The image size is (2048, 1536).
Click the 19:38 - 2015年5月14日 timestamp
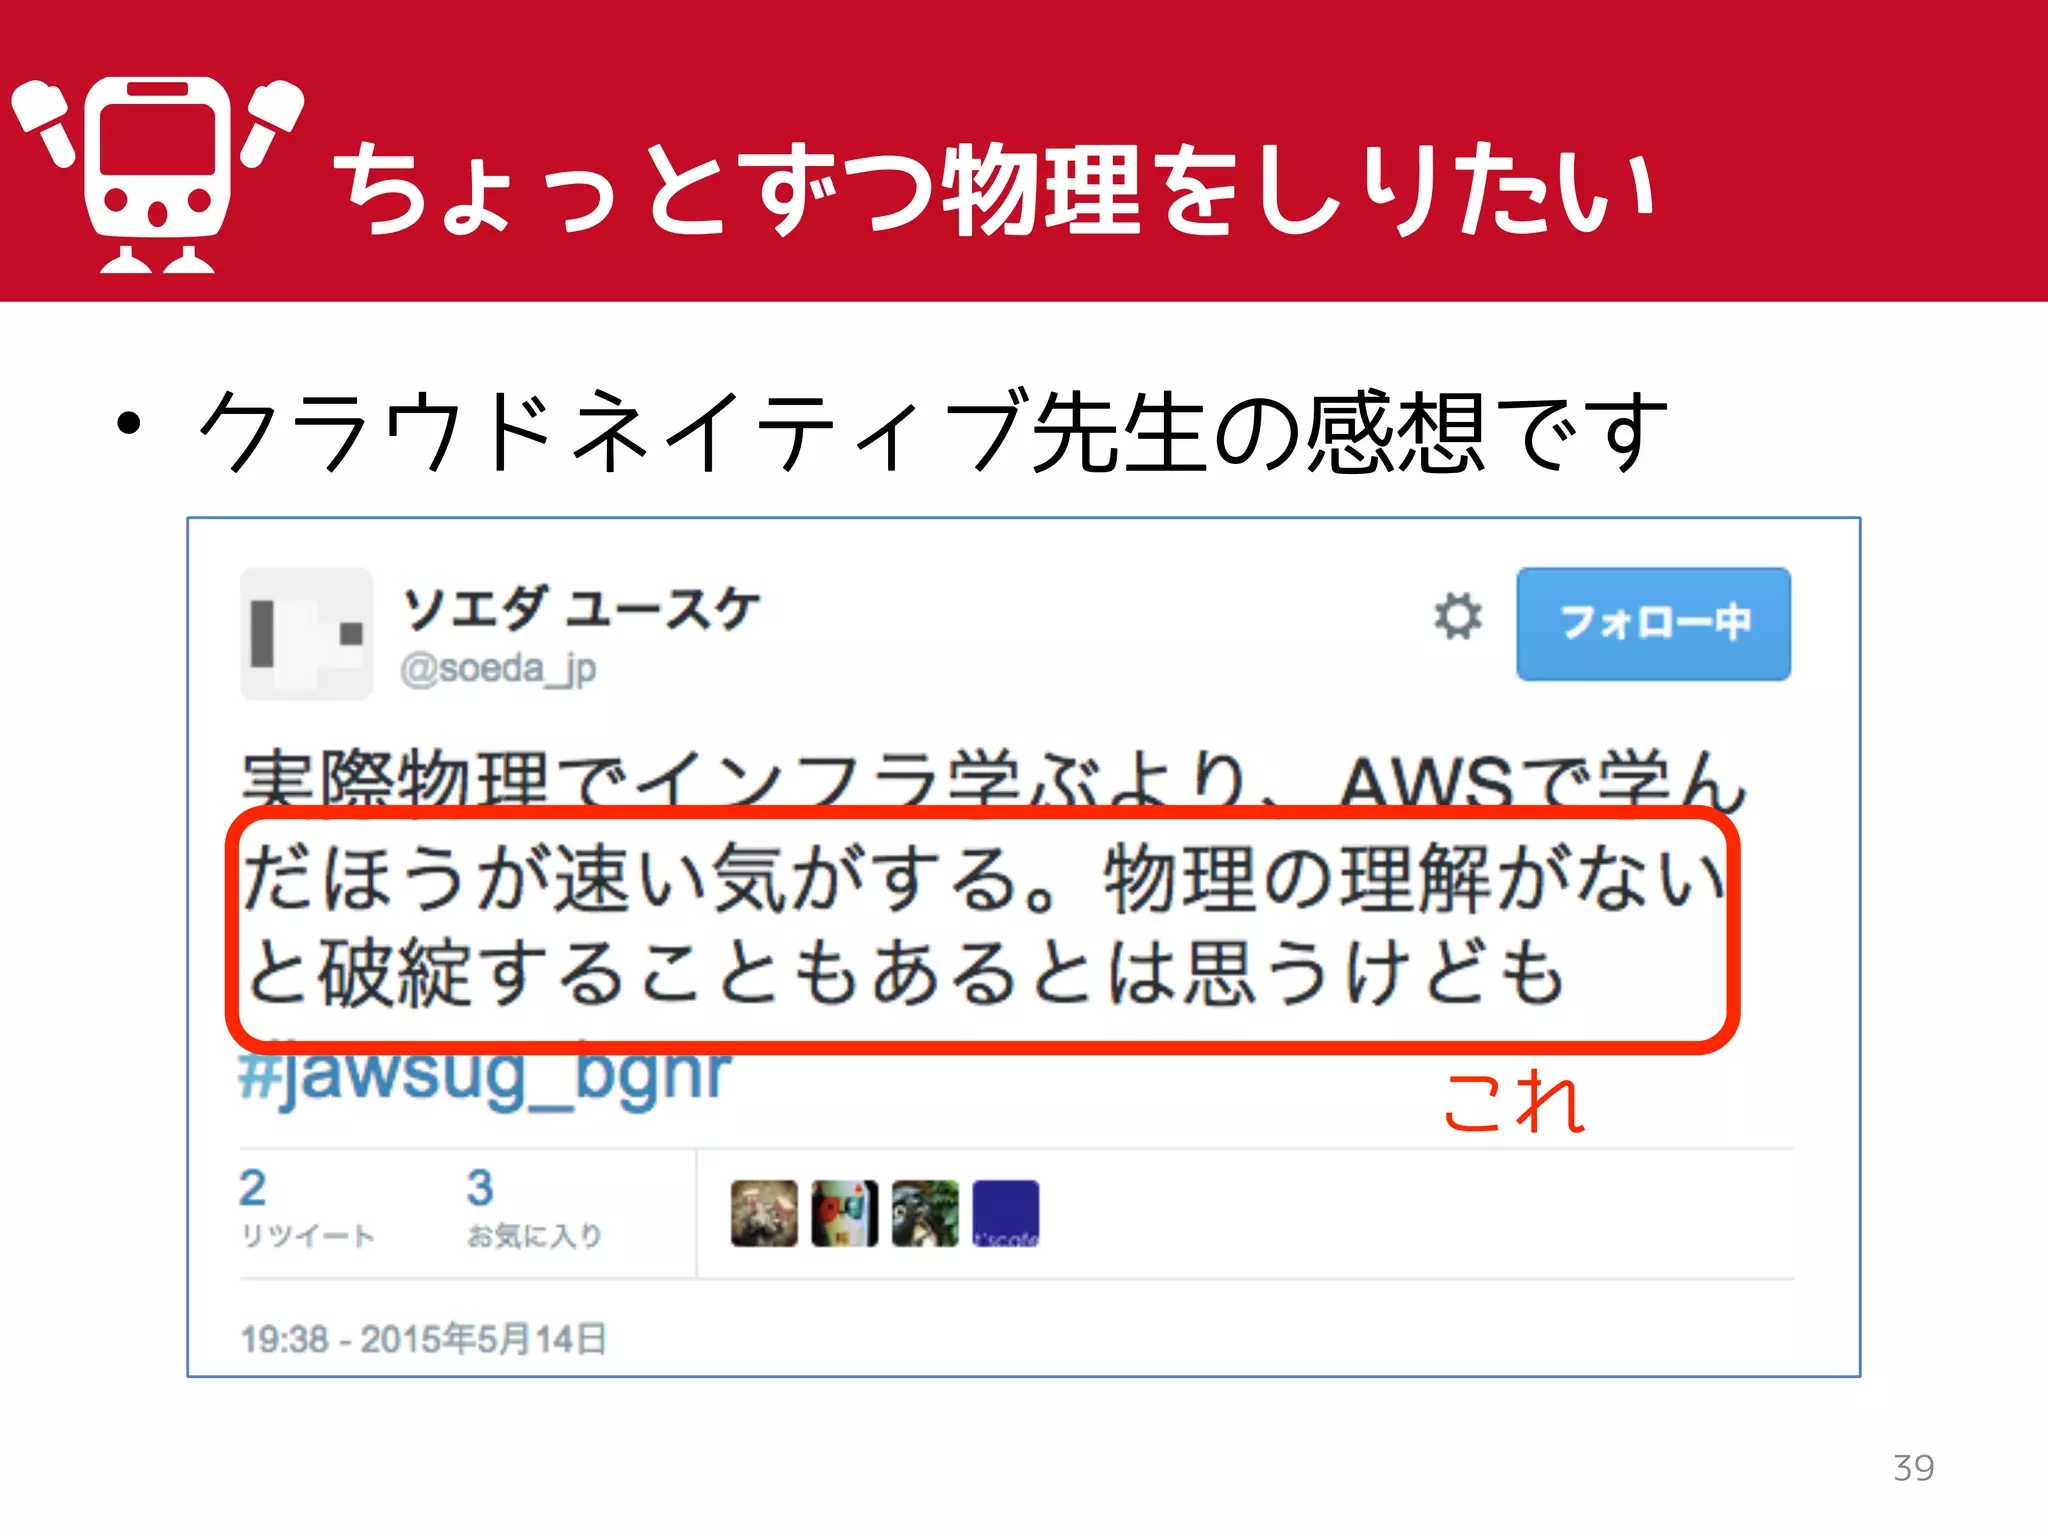tap(424, 1339)
